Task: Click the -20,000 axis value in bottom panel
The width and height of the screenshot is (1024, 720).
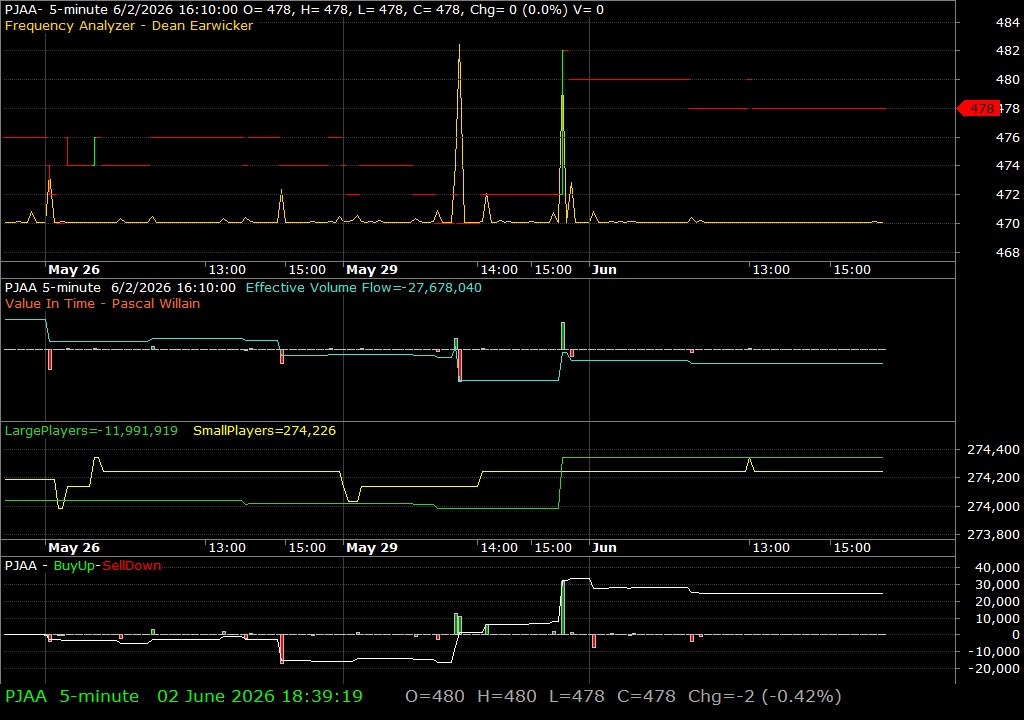Action: 995,668
